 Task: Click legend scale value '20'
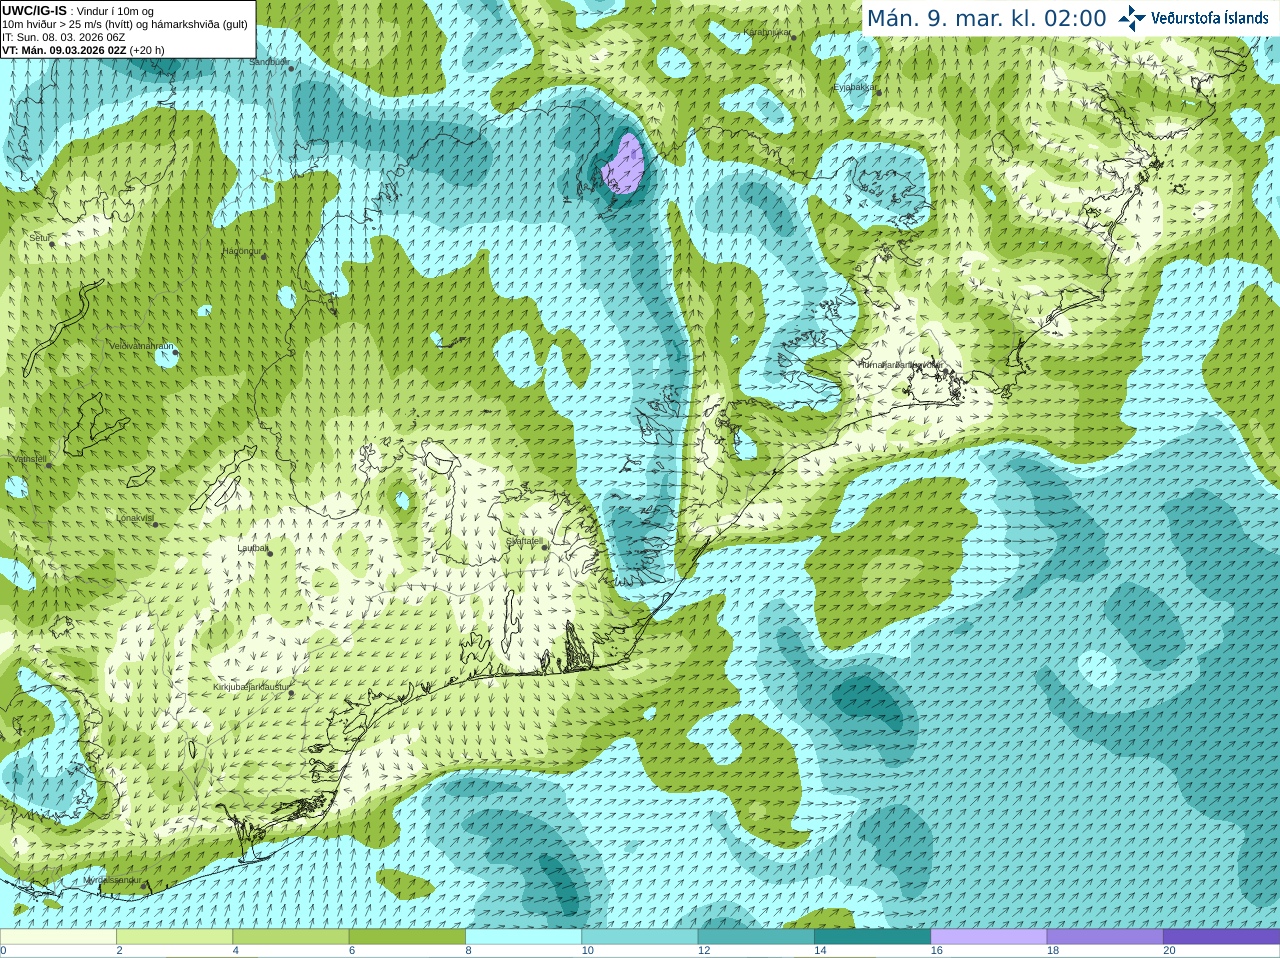[x=1169, y=951]
